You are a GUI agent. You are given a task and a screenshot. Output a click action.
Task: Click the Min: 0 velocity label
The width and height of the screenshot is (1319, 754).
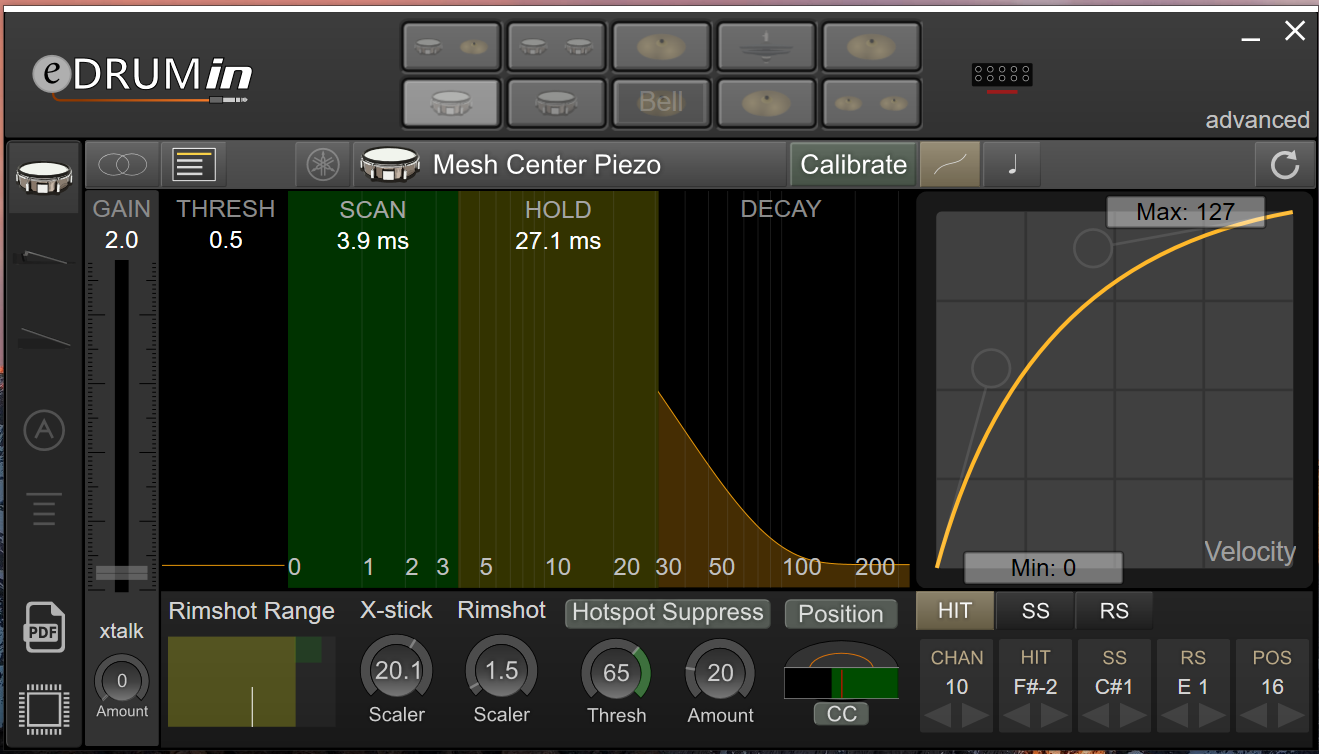pos(1043,568)
